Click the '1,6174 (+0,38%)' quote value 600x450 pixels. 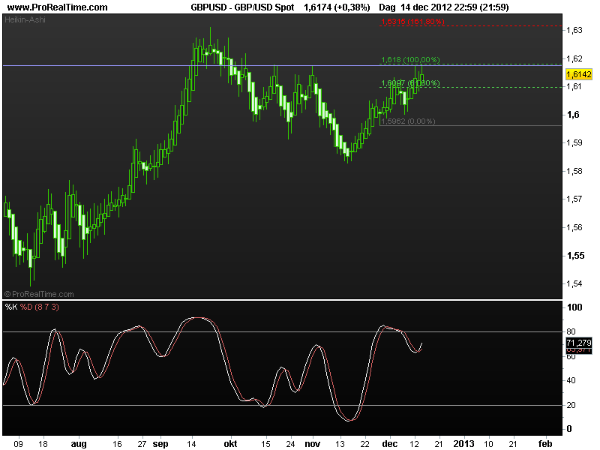pyautogui.click(x=337, y=7)
